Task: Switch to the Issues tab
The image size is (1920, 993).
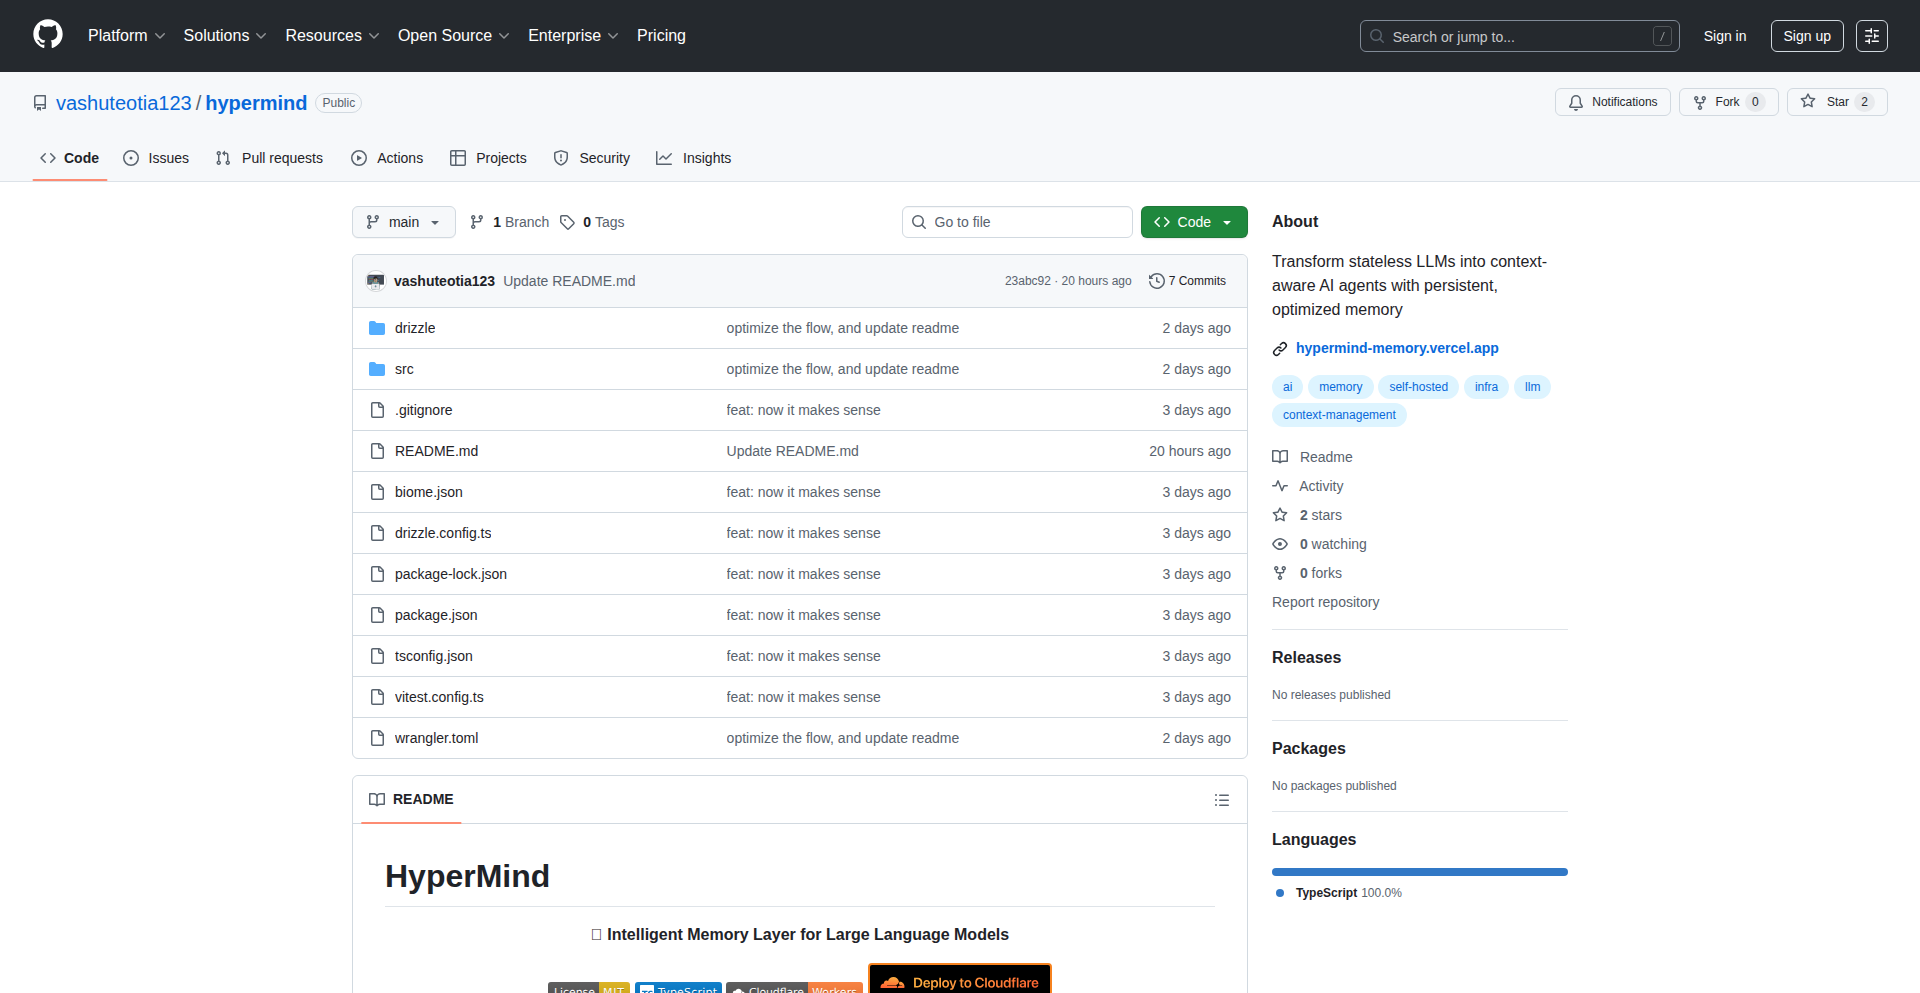Action: (156, 158)
